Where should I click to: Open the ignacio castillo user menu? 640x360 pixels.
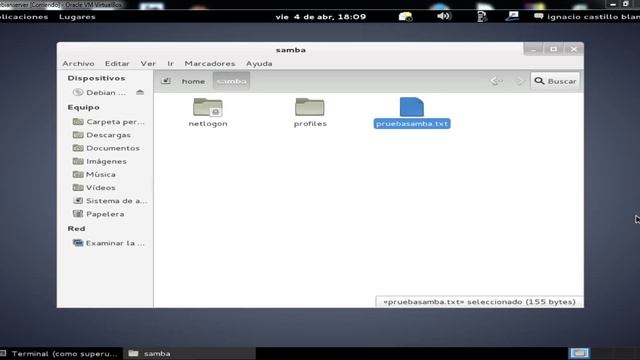pos(587,17)
